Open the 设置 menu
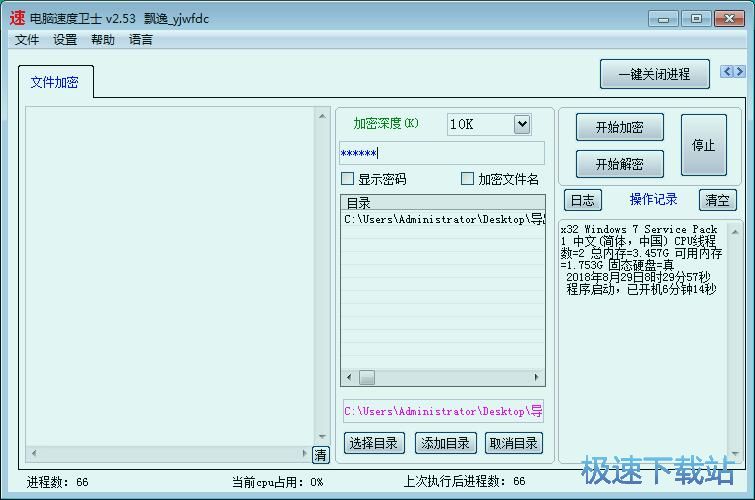 (65, 39)
